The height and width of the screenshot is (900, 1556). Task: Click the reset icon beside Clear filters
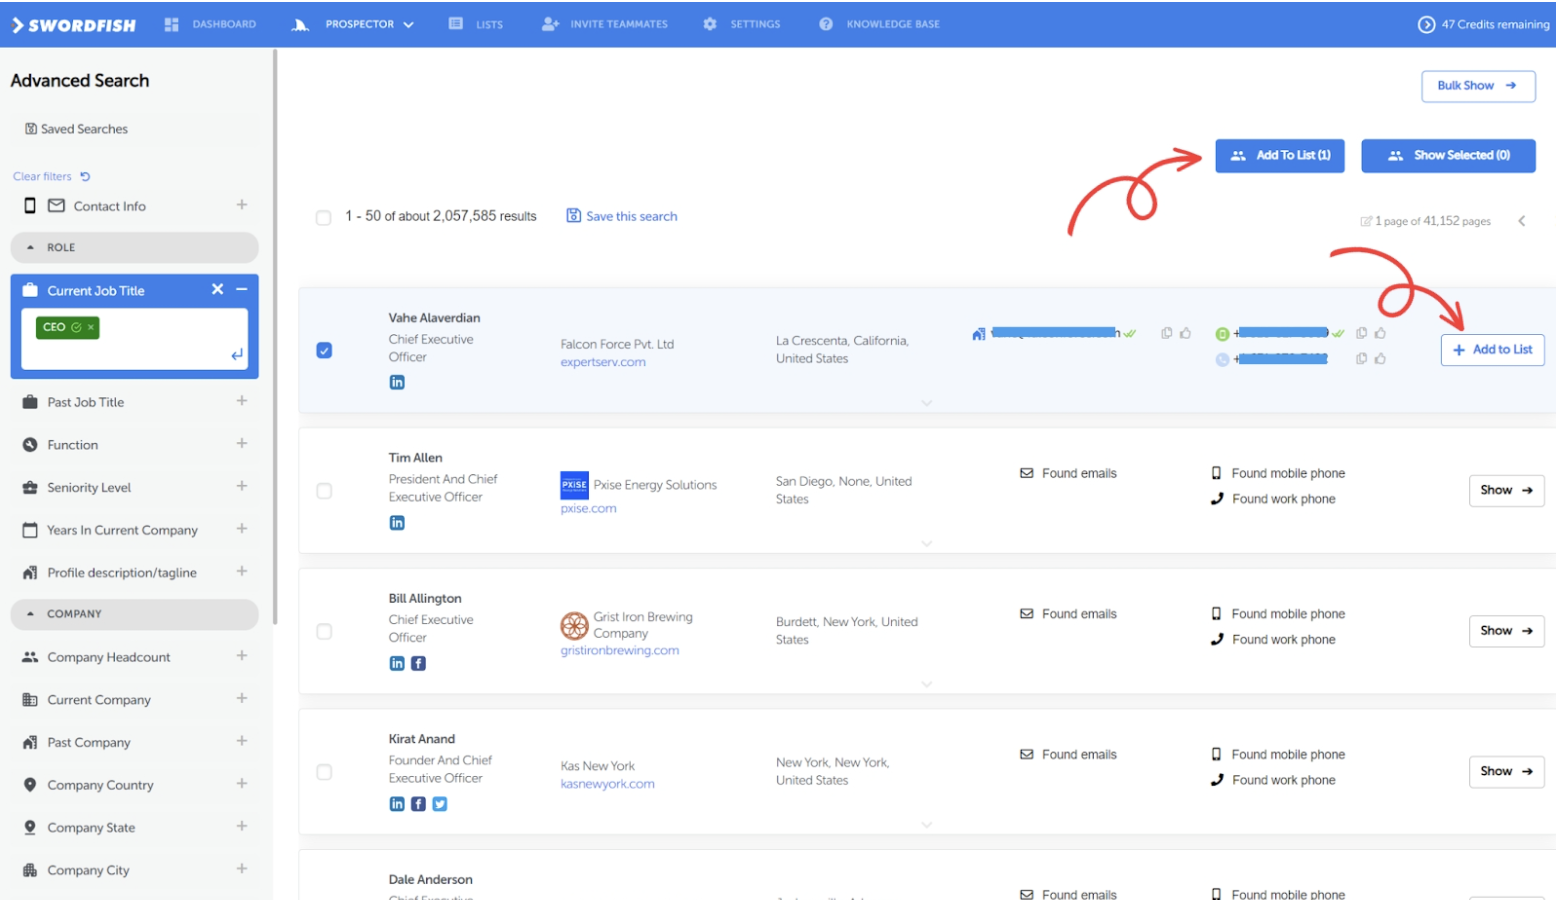(x=85, y=177)
